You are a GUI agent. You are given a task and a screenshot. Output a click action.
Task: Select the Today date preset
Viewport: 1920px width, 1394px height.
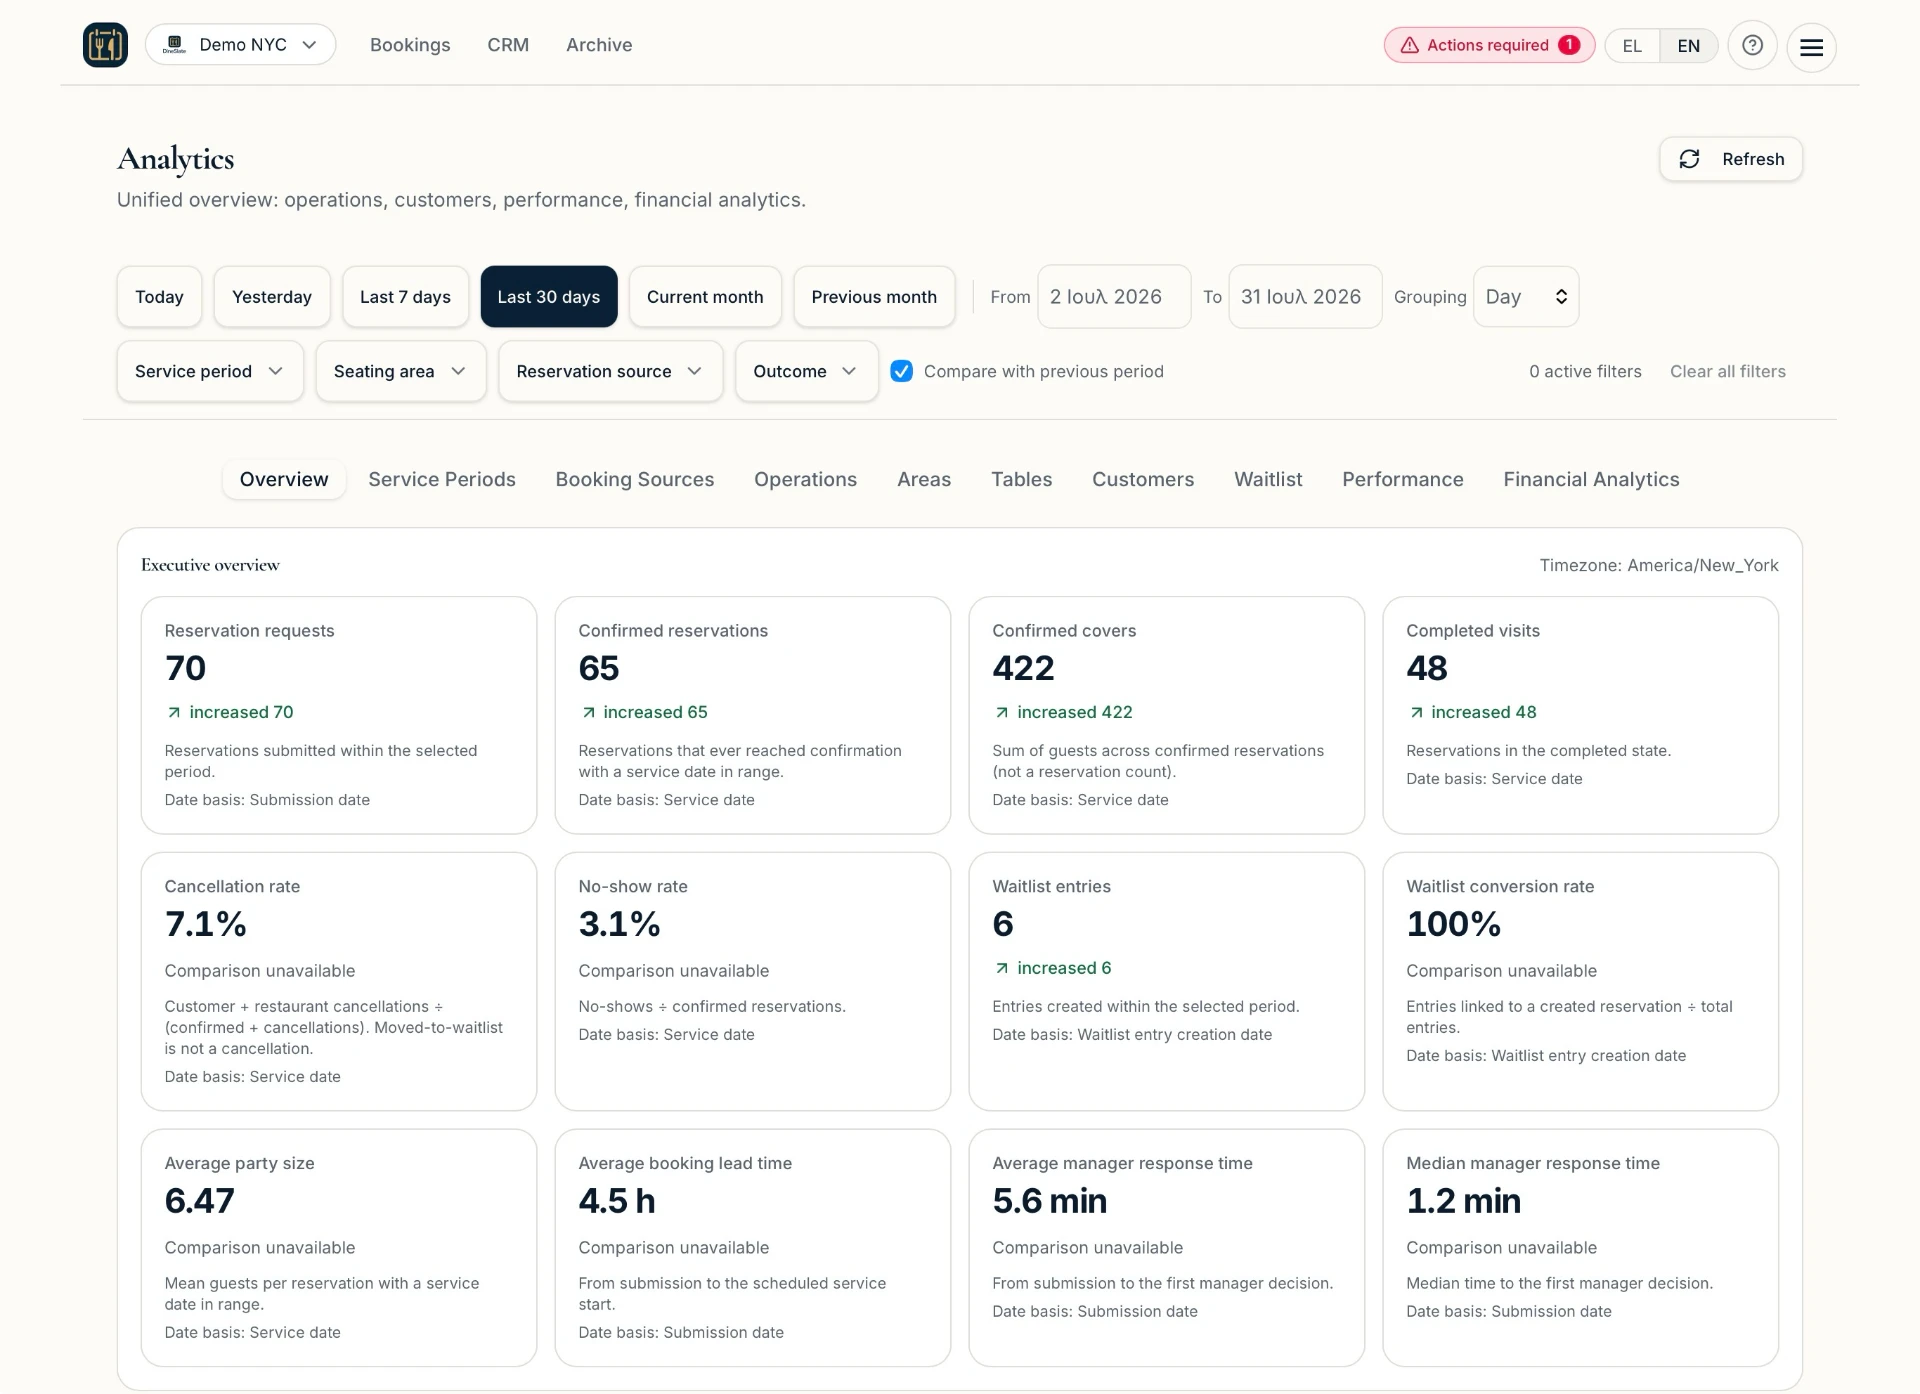pos(159,297)
